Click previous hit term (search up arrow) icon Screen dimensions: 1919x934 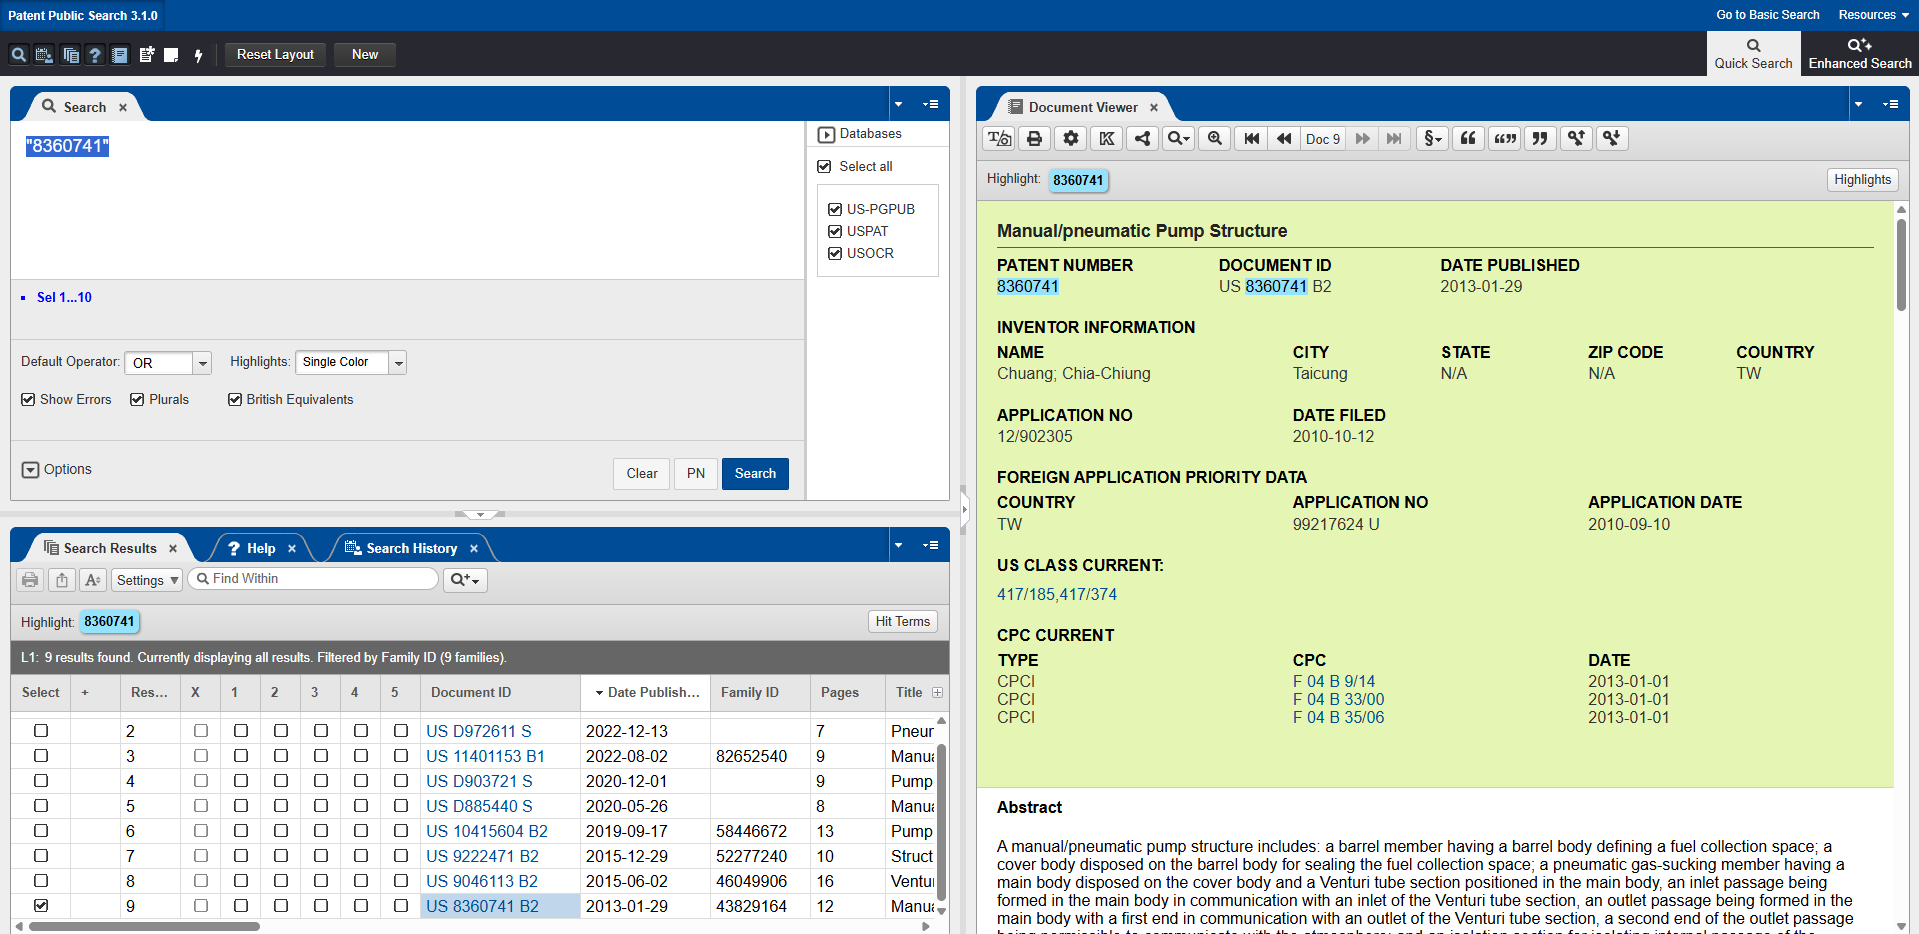coord(1576,139)
